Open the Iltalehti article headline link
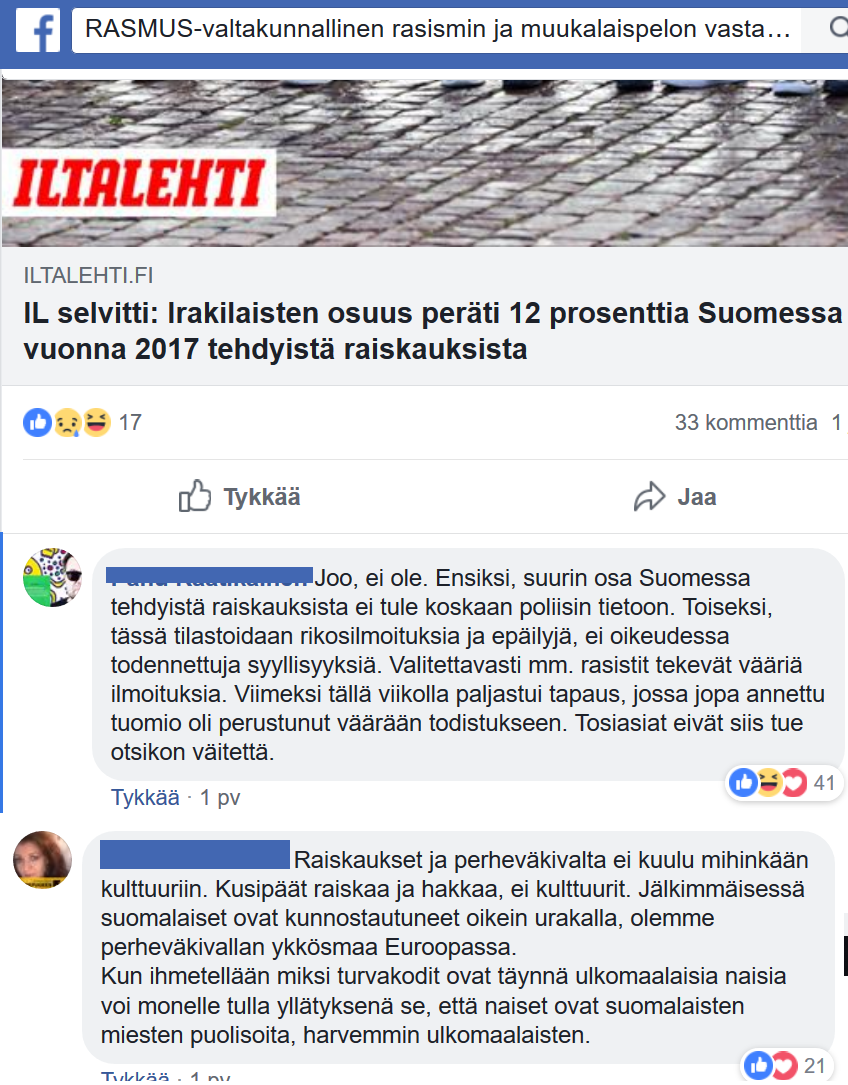 [x=433, y=331]
